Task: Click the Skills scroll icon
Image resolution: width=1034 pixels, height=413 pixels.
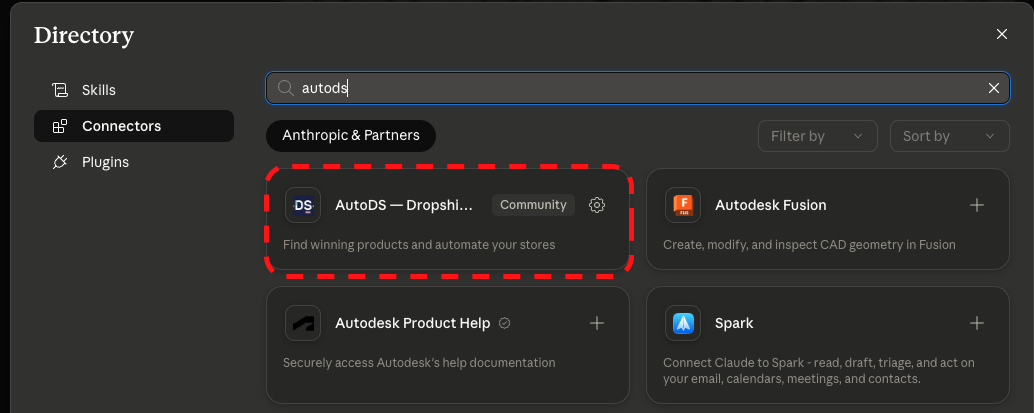Action: click(x=60, y=90)
